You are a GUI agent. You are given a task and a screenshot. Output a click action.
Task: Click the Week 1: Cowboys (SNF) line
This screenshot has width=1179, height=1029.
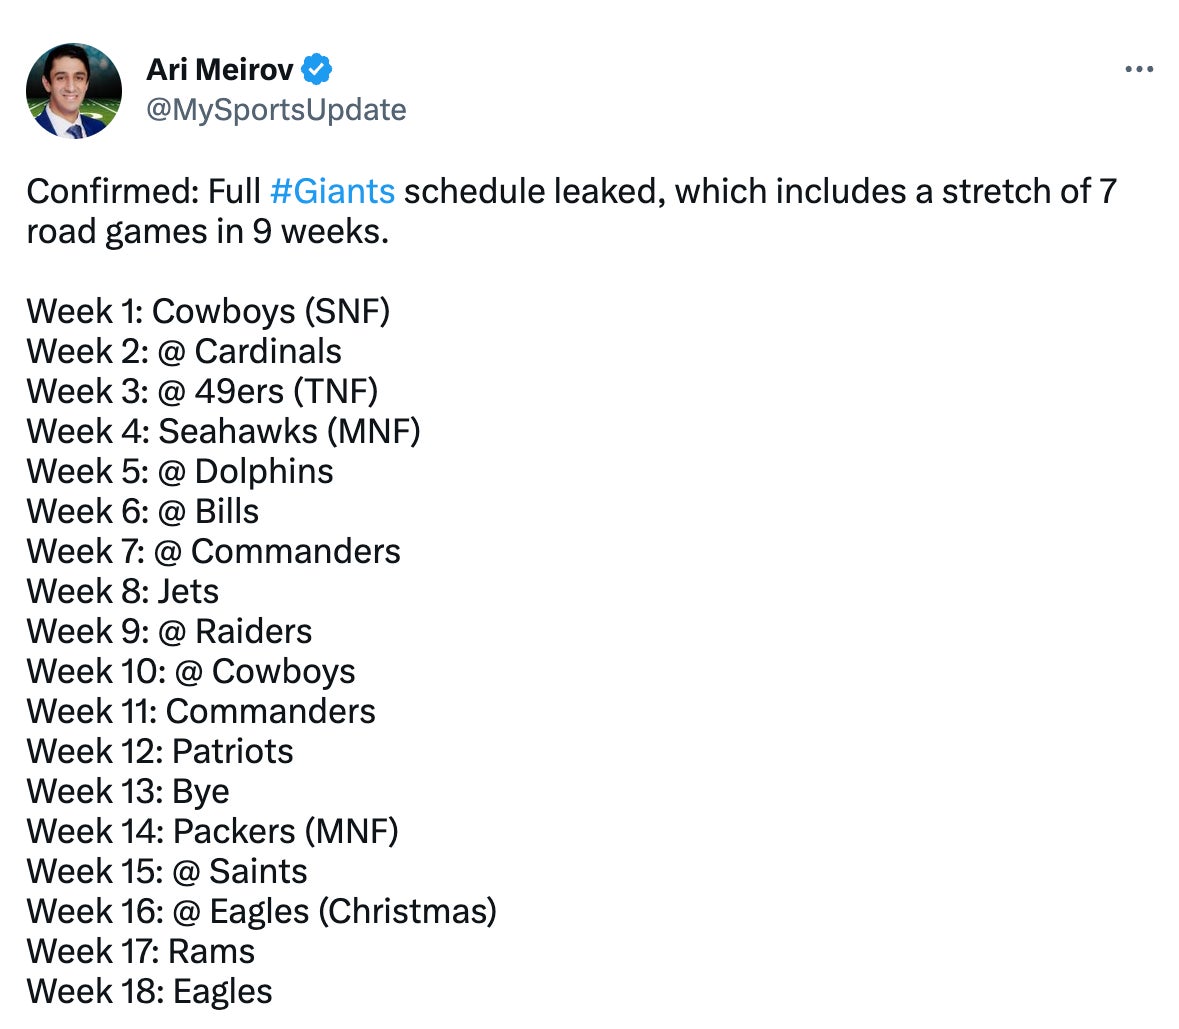click(x=208, y=311)
